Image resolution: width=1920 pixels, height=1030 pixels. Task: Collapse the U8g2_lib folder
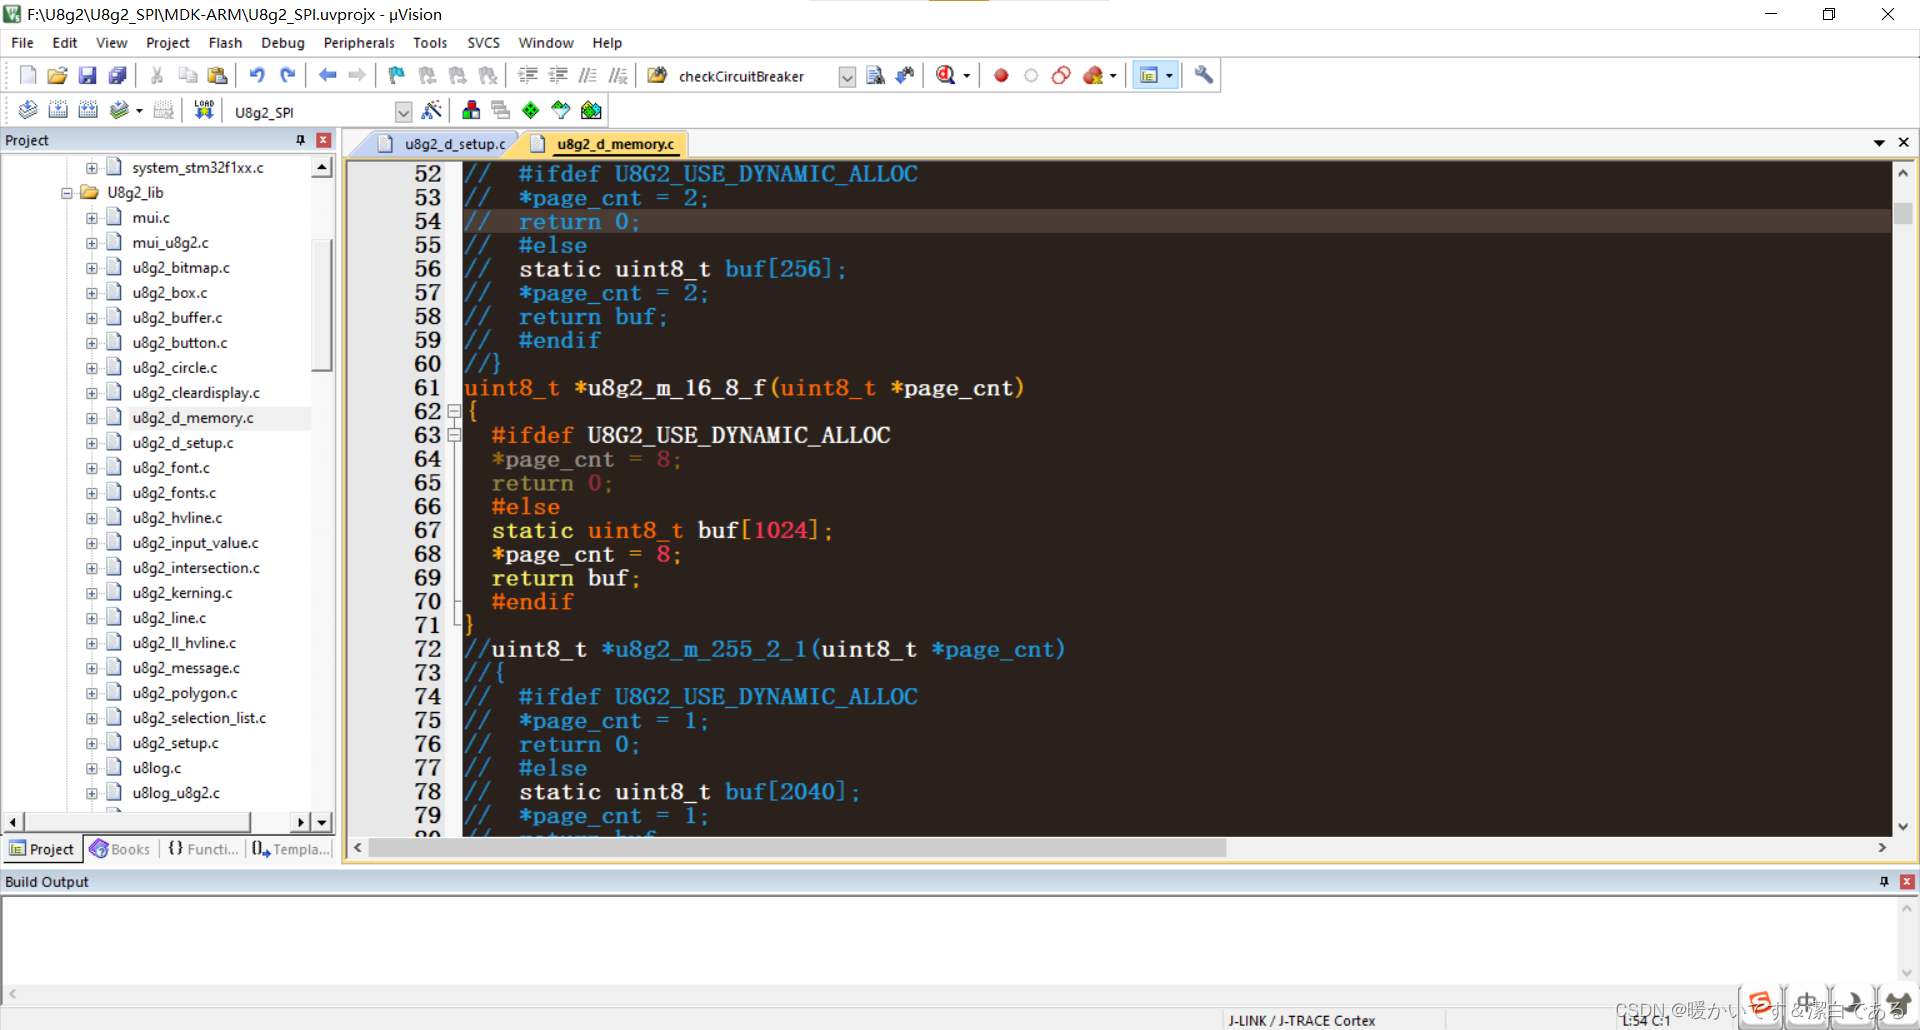coord(65,192)
